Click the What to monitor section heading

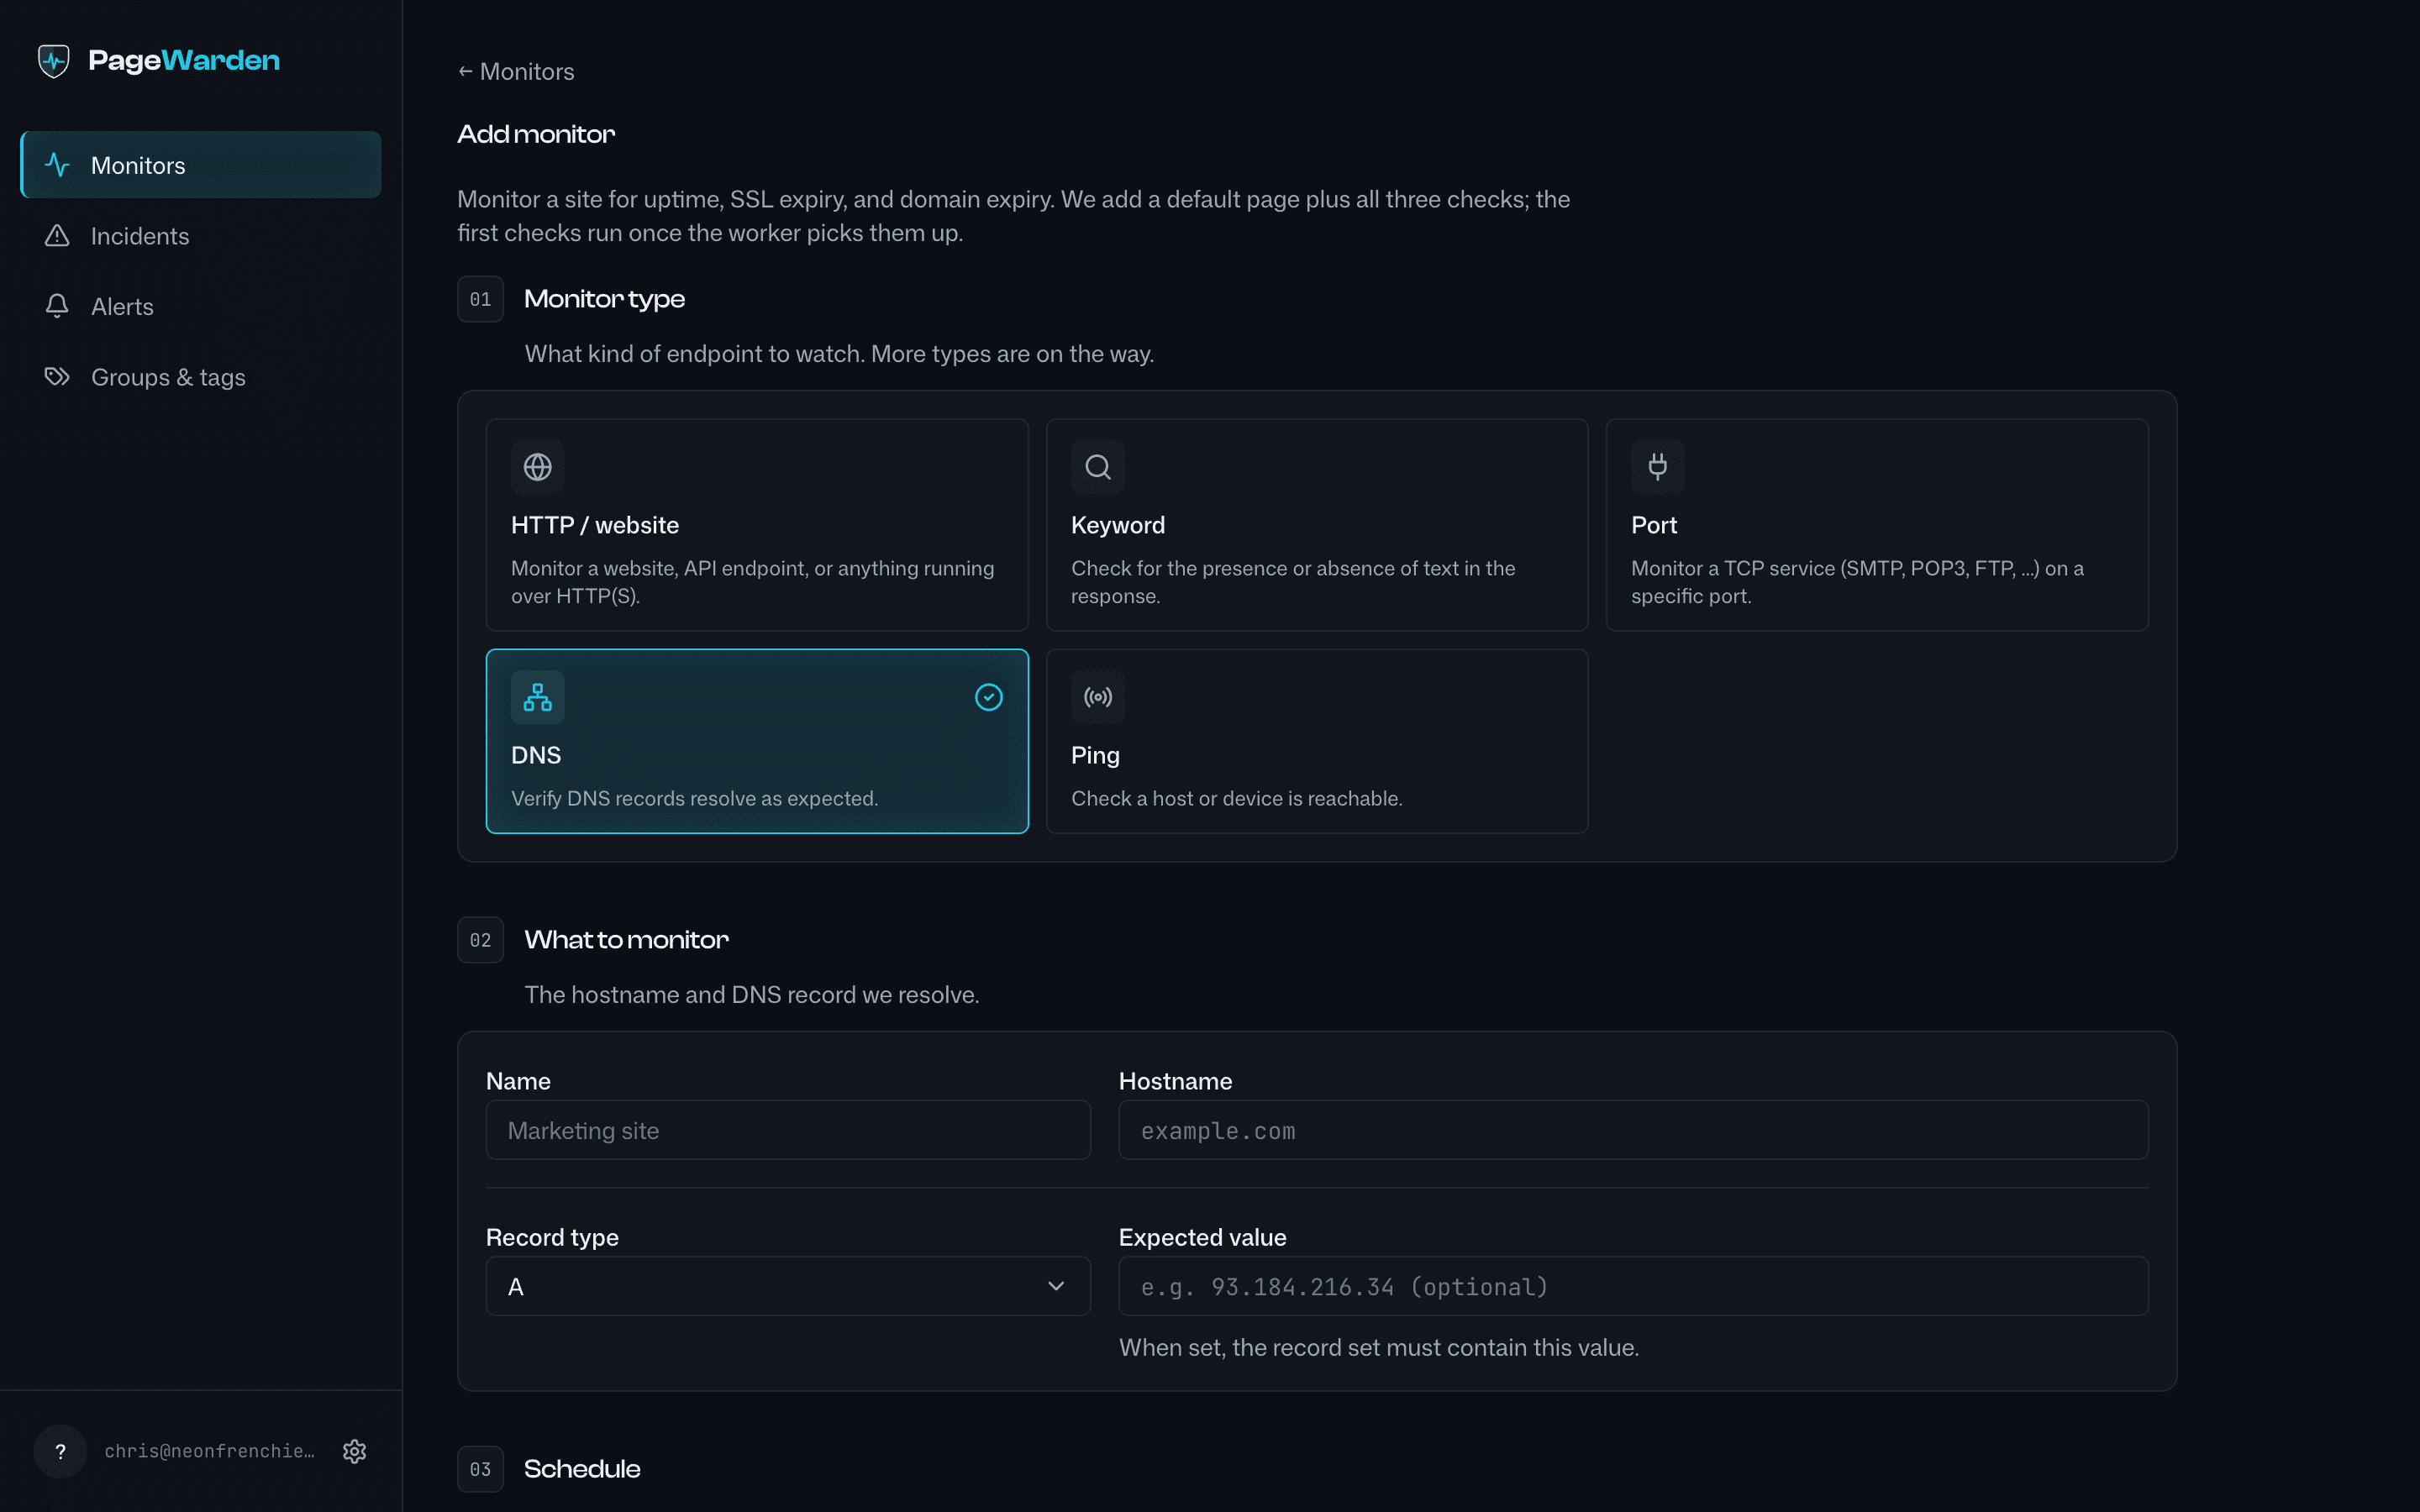pyautogui.click(x=627, y=940)
